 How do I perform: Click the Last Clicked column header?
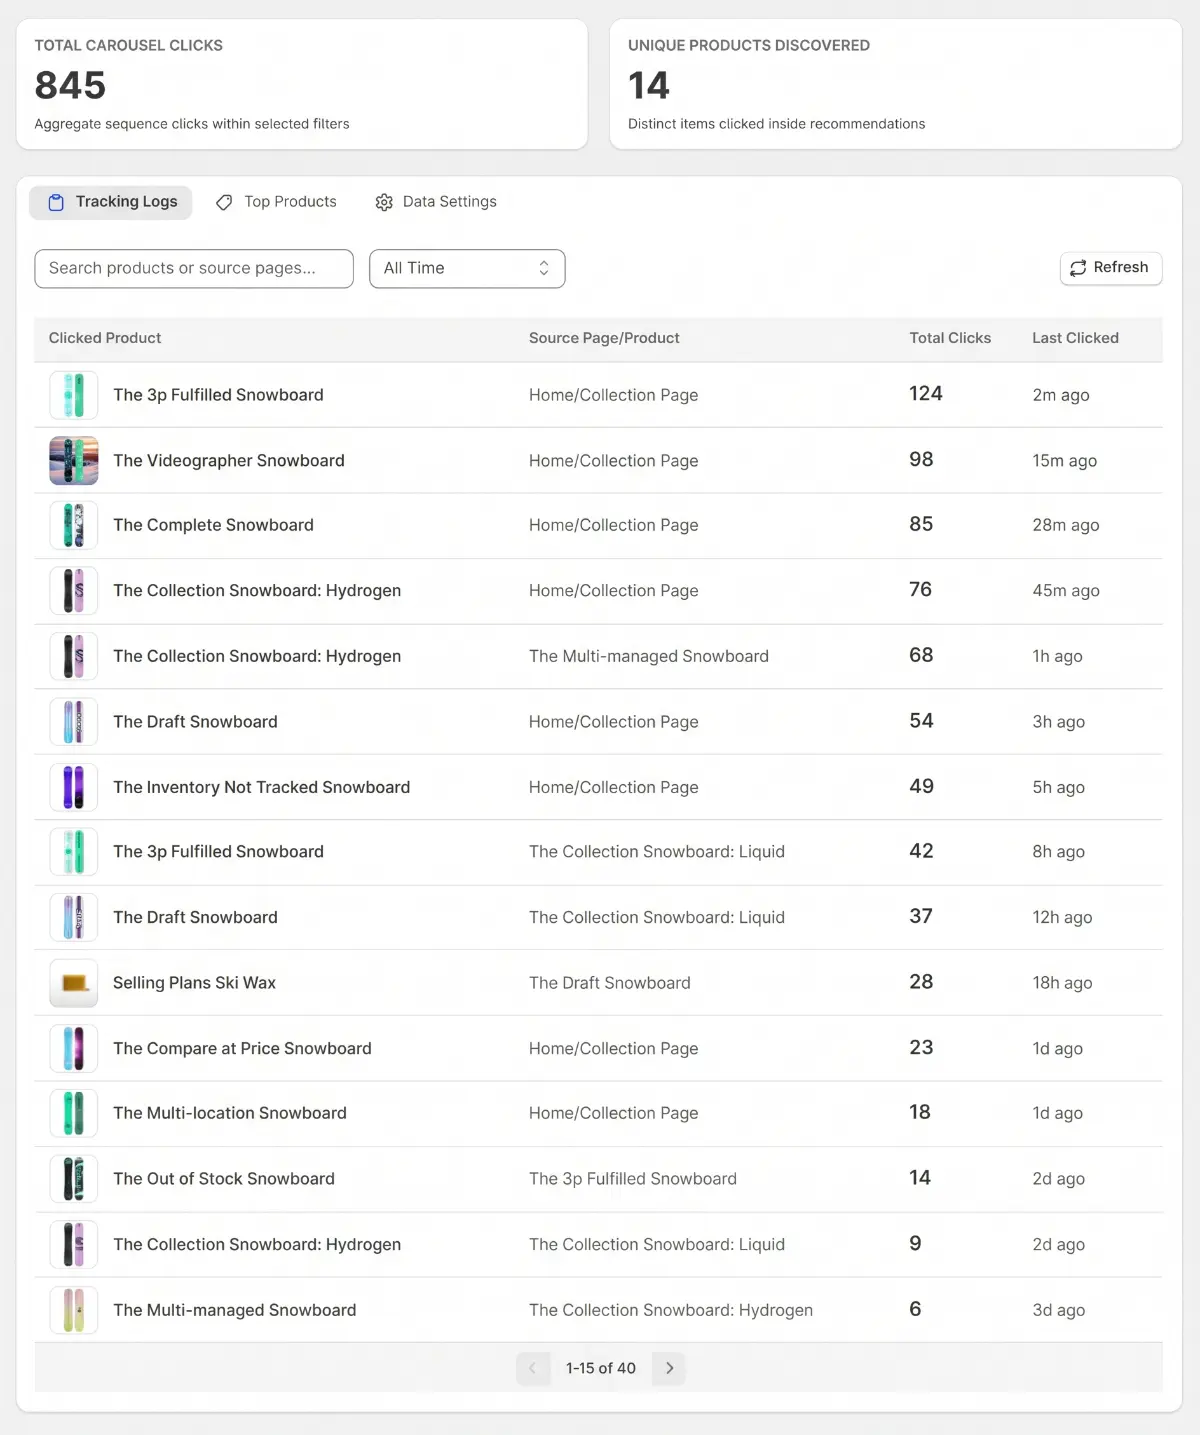1075,338
